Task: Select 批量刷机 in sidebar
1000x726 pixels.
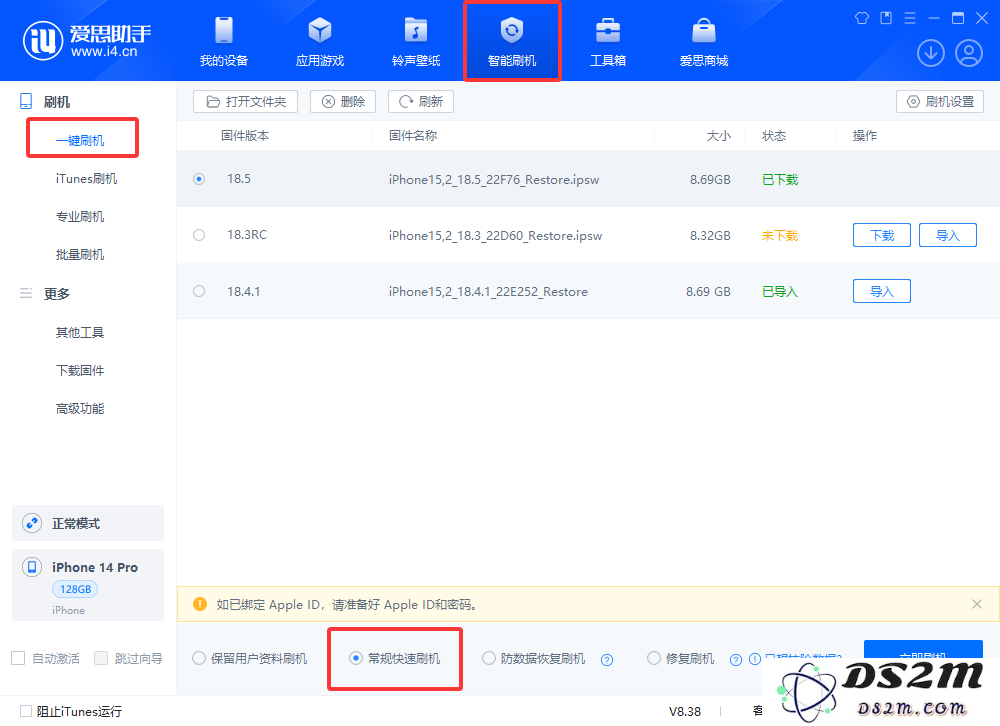Action: 80,255
